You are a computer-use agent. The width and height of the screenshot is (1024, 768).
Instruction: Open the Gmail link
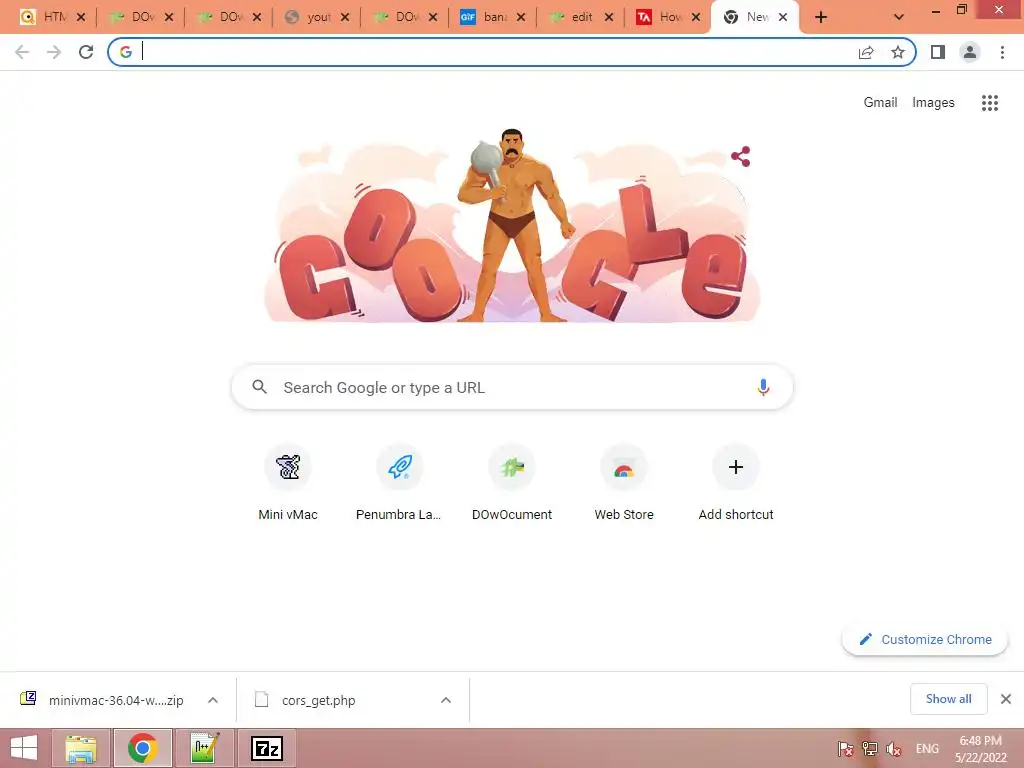pyautogui.click(x=880, y=103)
